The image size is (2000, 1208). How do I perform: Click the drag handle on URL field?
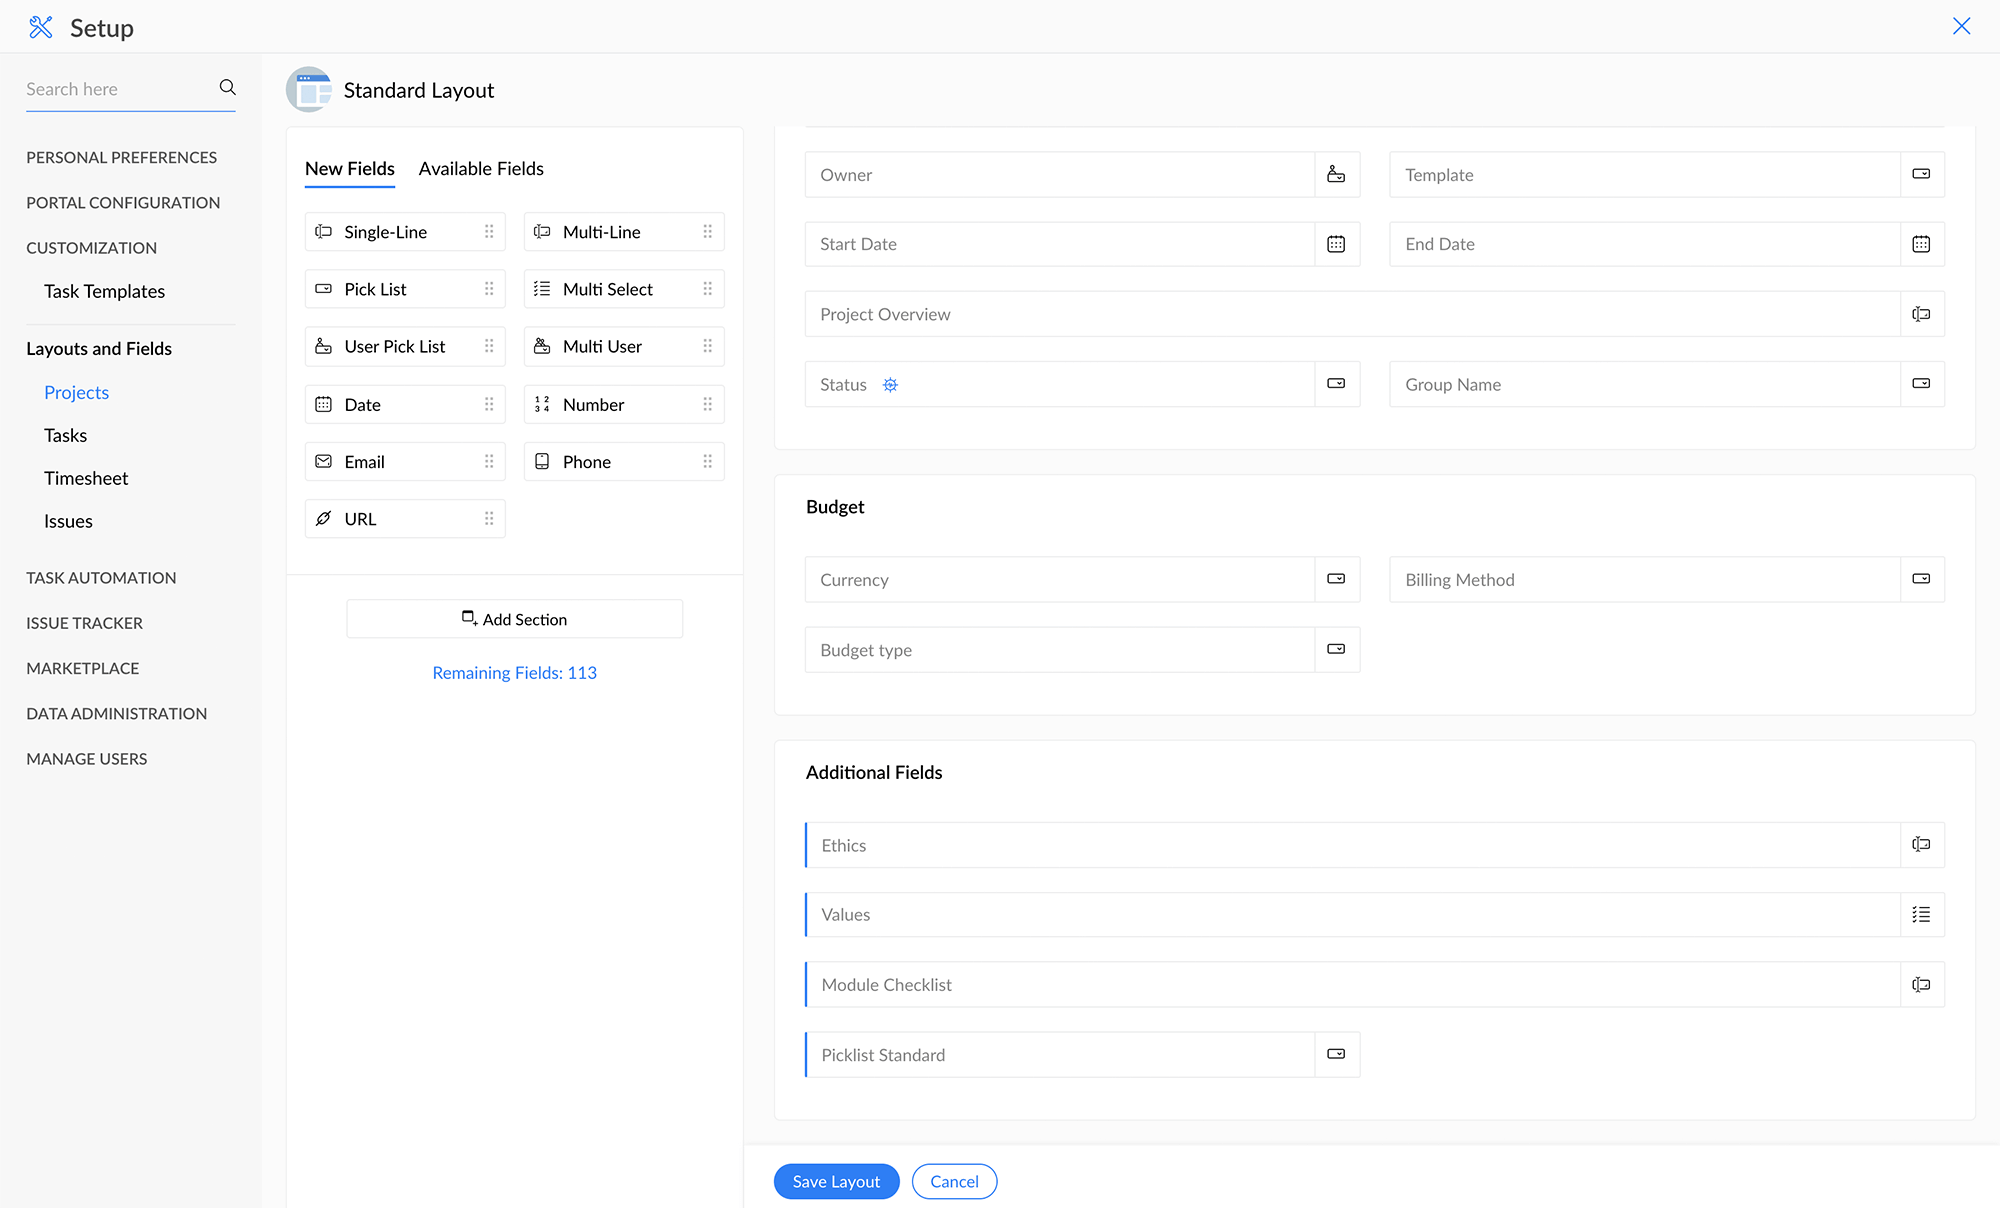489,519
